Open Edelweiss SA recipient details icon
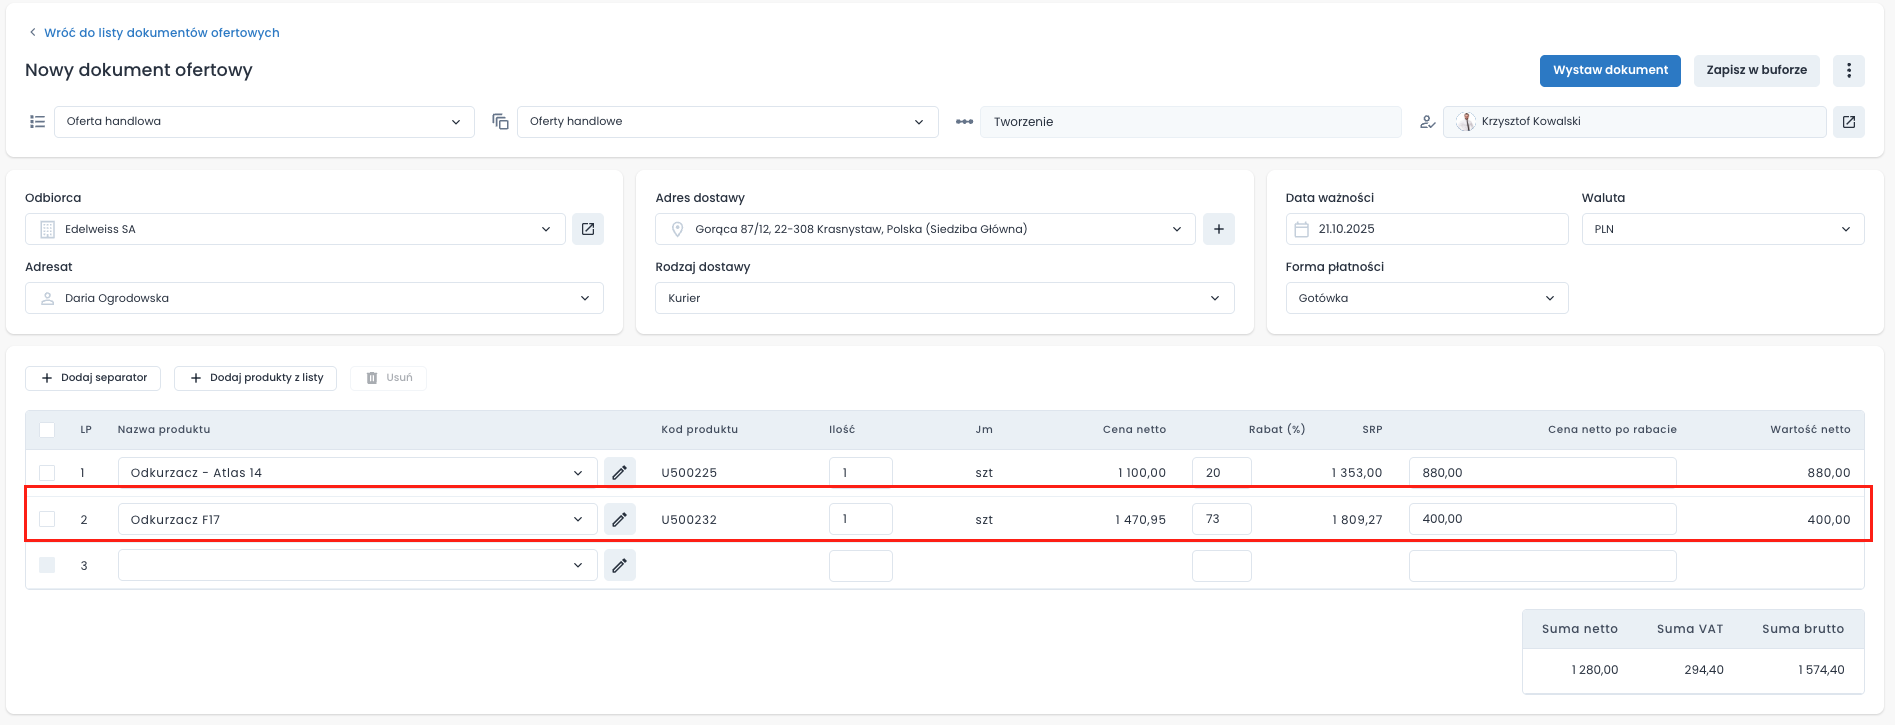The width and height of the screenshot is (1895, 725). pos(588,229)
